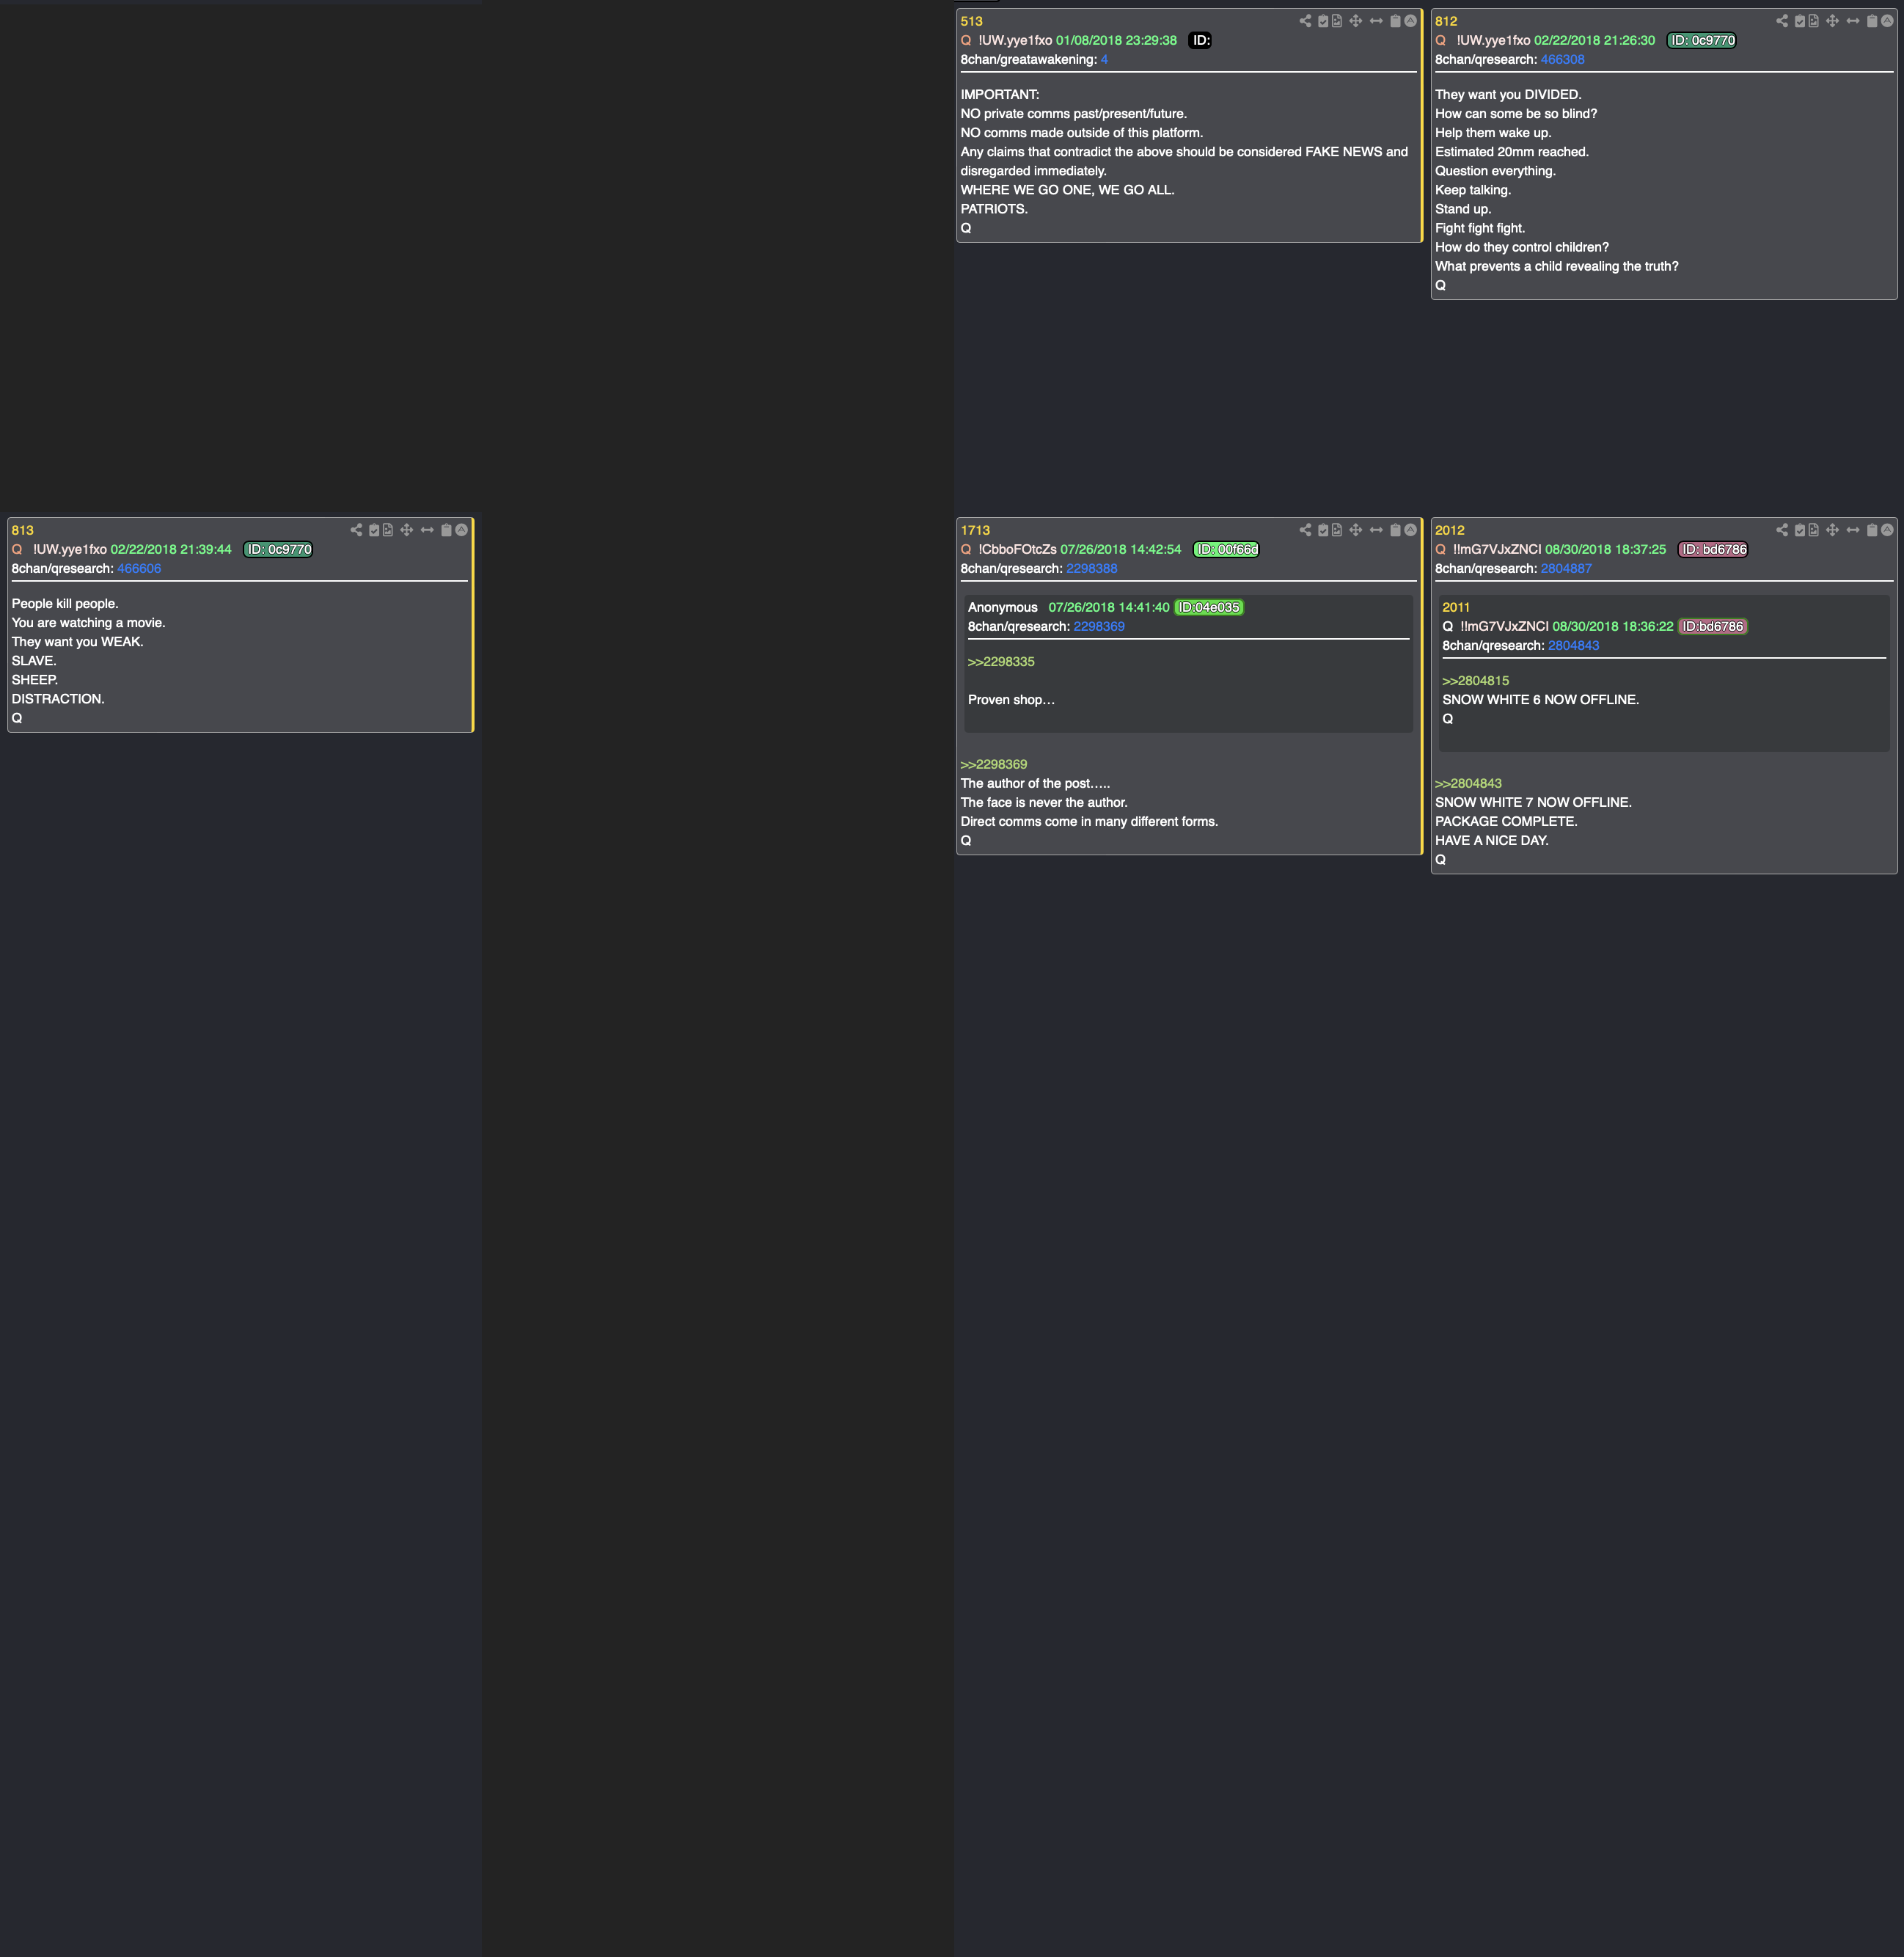Image resolution: width=1904 pixels, height=1957 pixels.
Task: Share post 1713
Action: [x=1305, y=530]
